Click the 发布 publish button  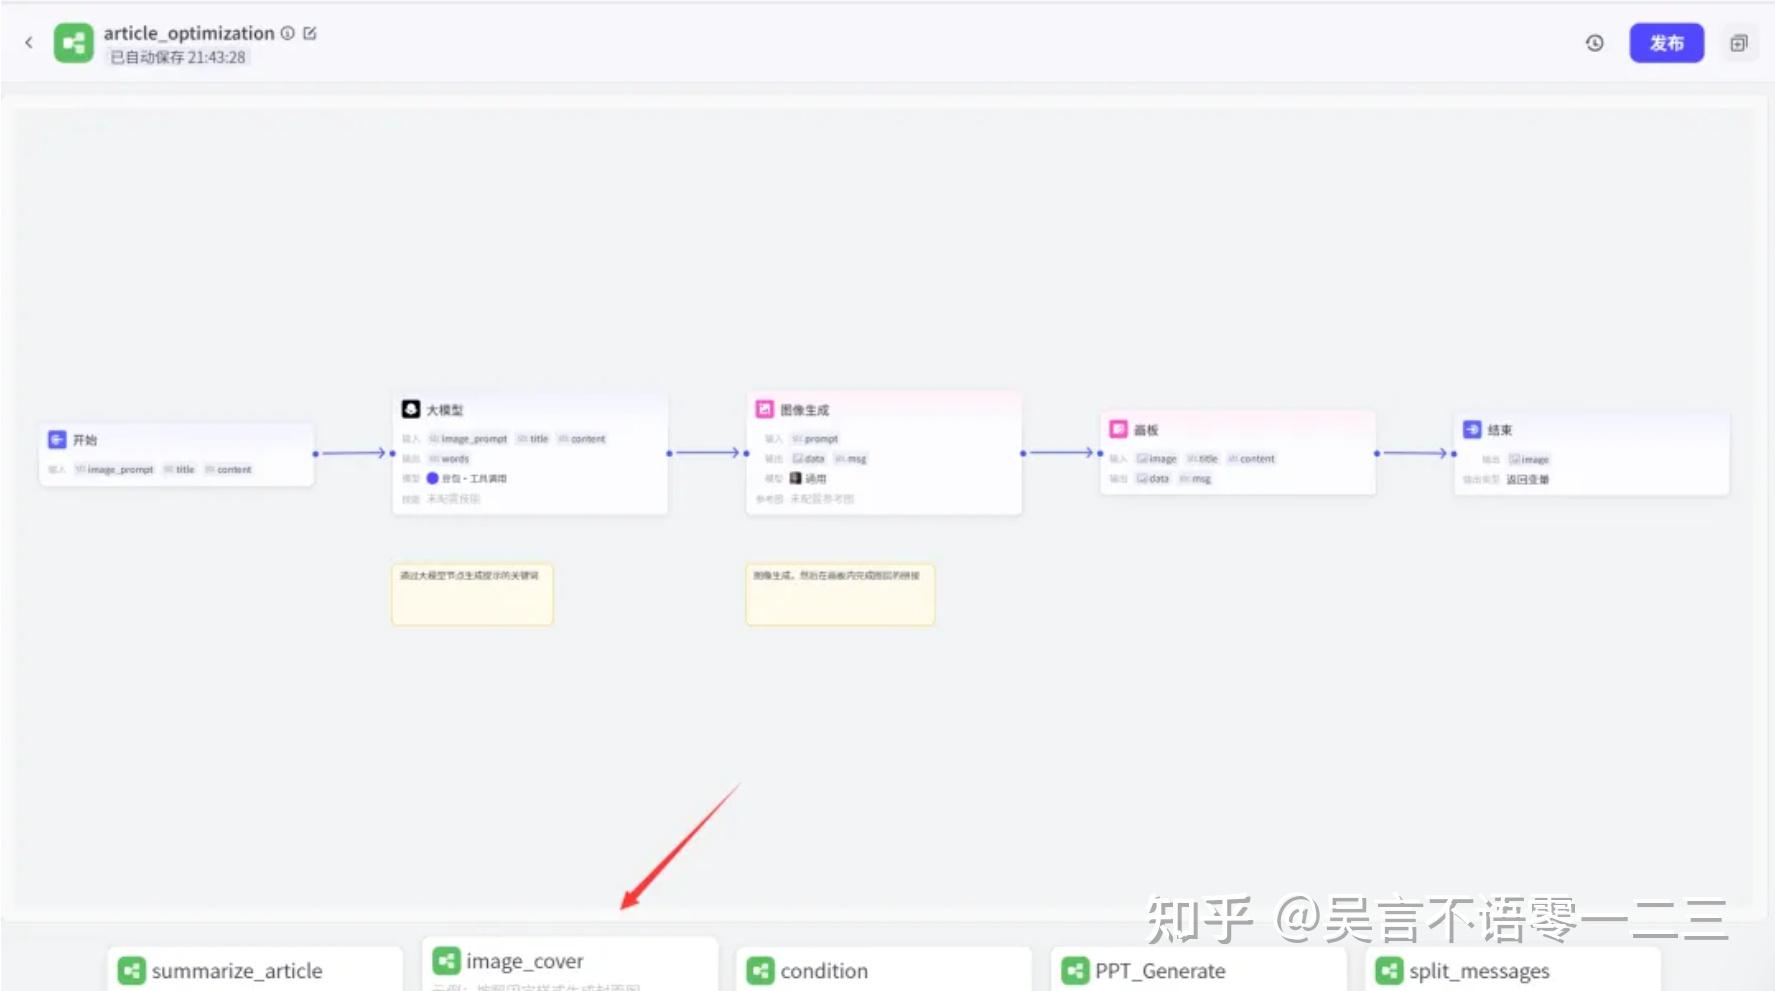click(x=1666, y=42)
